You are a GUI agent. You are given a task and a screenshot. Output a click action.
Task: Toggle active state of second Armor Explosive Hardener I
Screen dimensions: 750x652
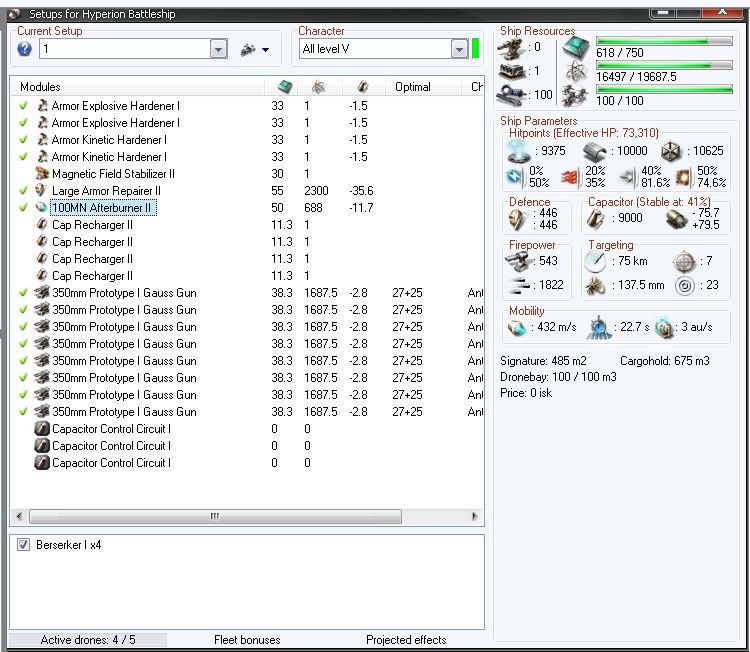point(23,122)
